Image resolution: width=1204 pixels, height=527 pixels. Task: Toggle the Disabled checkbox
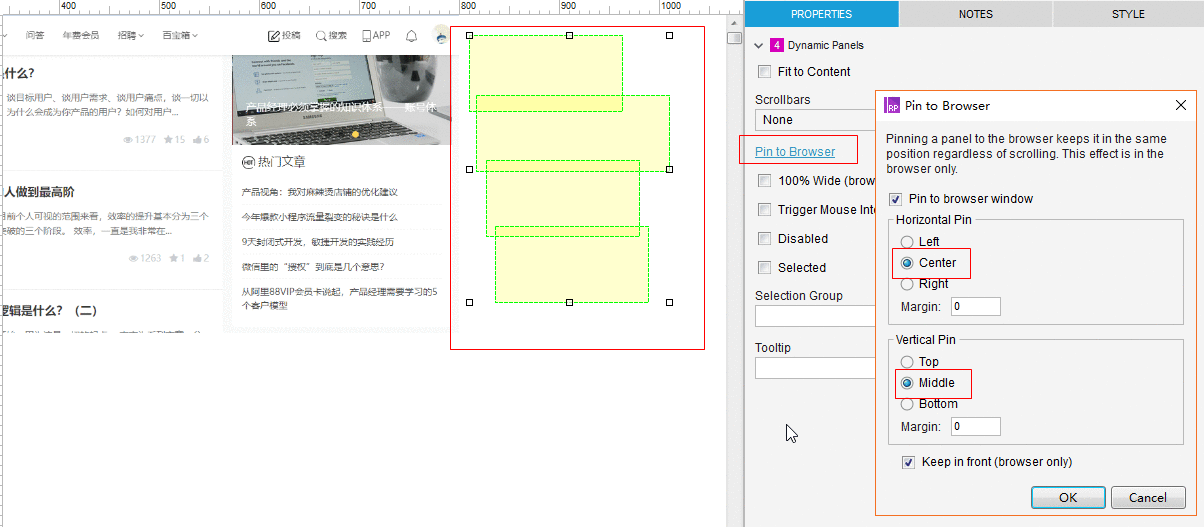point(765,239)
